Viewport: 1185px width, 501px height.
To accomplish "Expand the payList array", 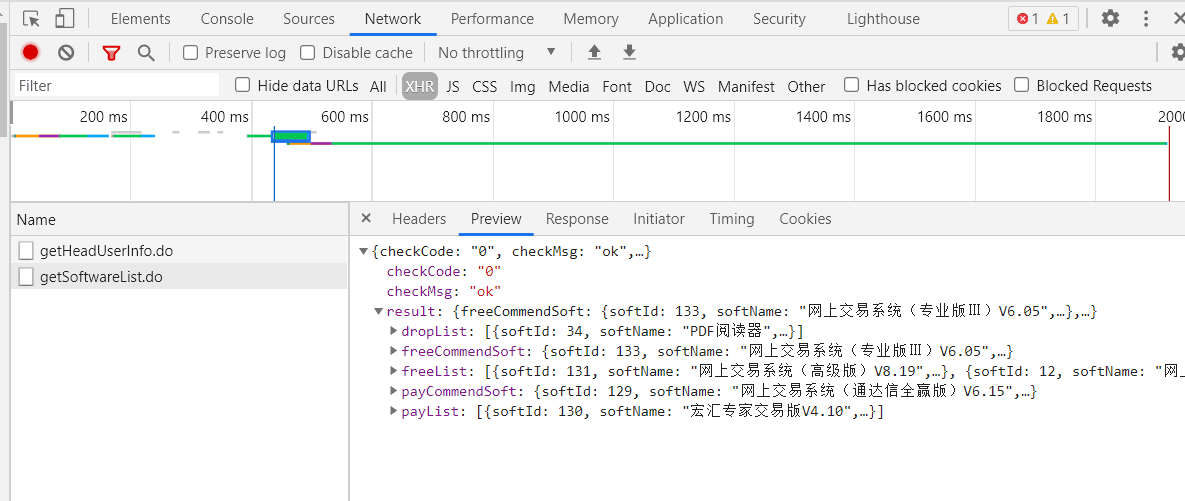I will (394, 411).
